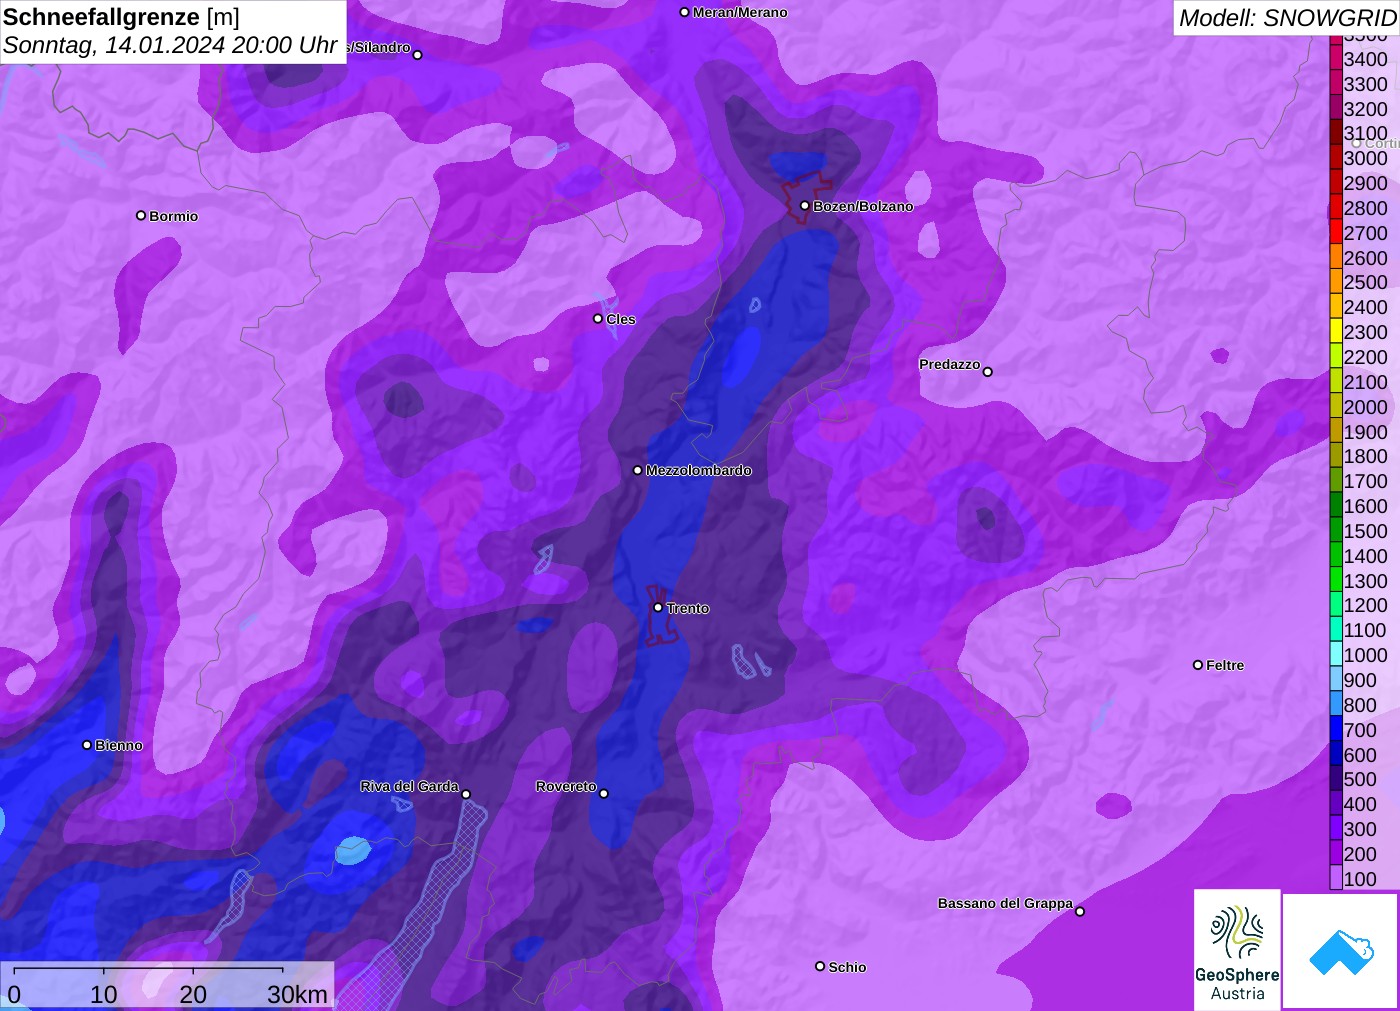This screenshot has width=1400, height=1011.
Task: Click the Bormio city marker dot
Action: click(x=141, y=215)
